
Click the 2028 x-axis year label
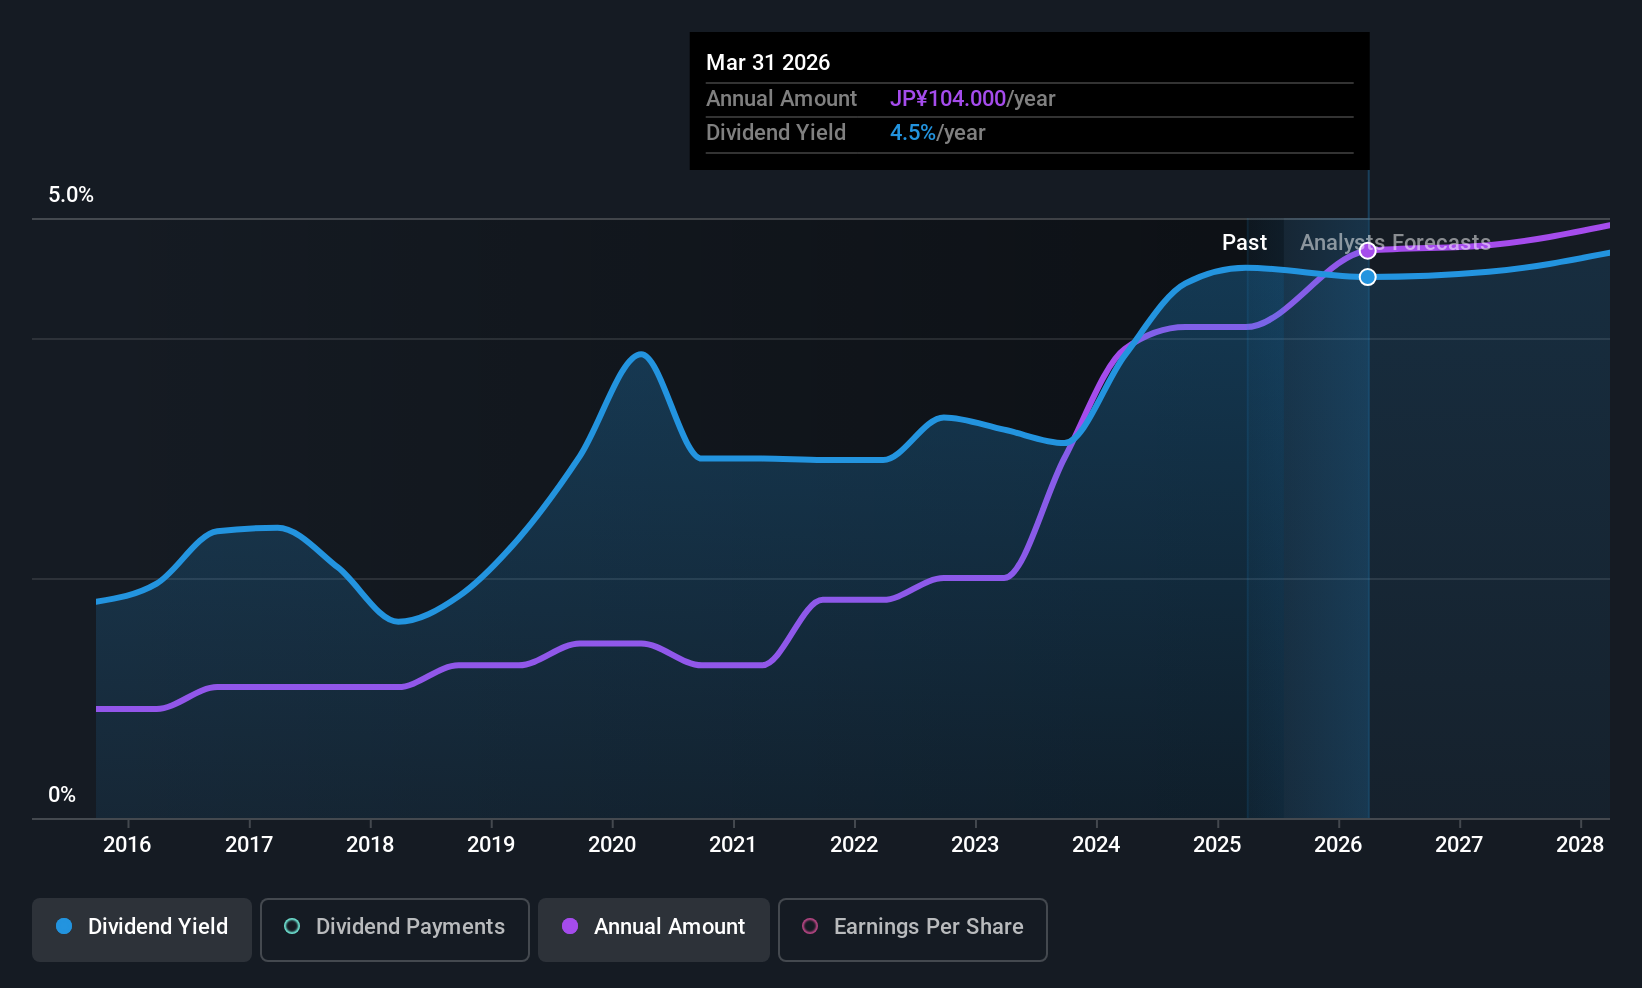(x=1580, y=844)
